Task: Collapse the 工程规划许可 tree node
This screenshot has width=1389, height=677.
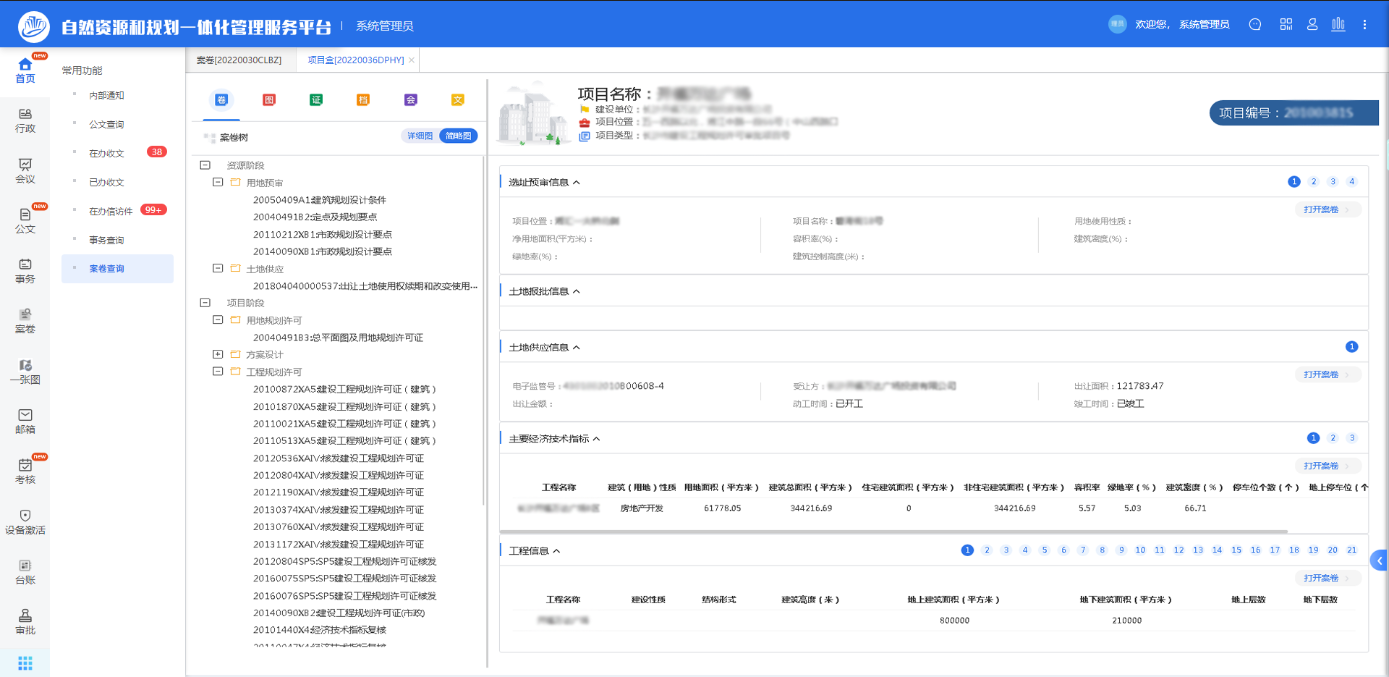Action: (x=219, y=372)
